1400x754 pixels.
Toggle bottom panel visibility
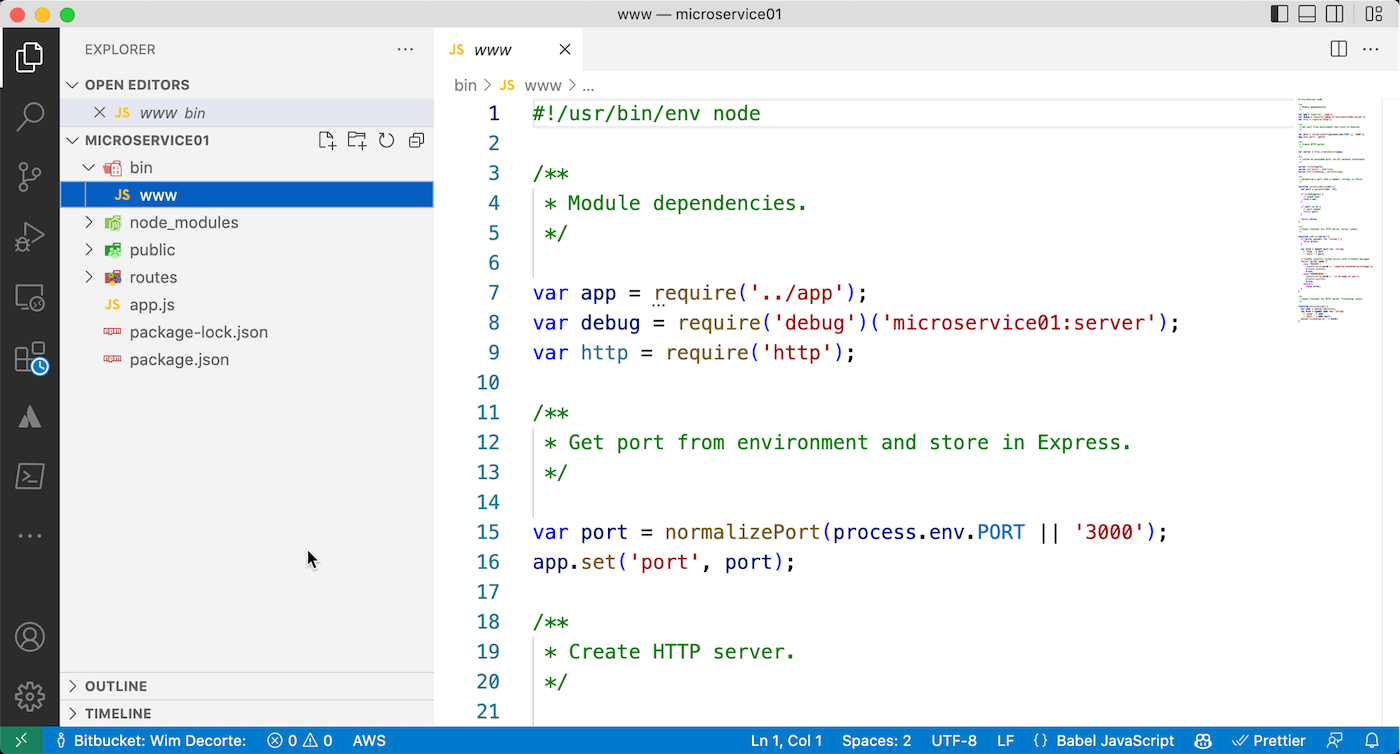[x=1307, y=14]
